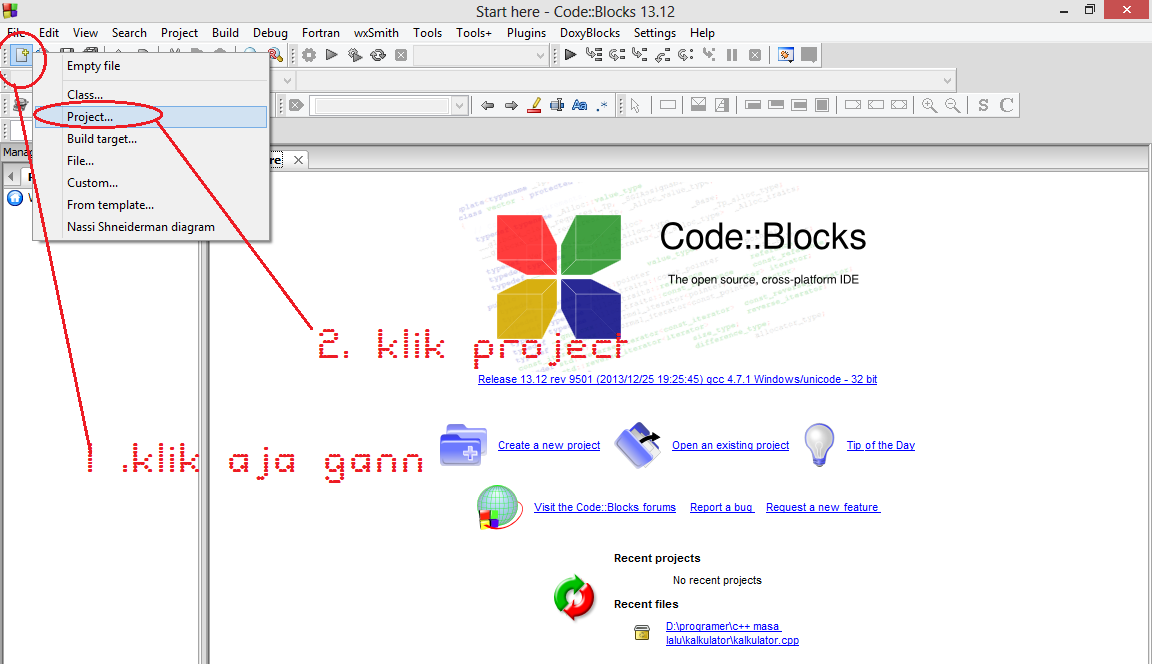Click the Next line debug icon

617,55
